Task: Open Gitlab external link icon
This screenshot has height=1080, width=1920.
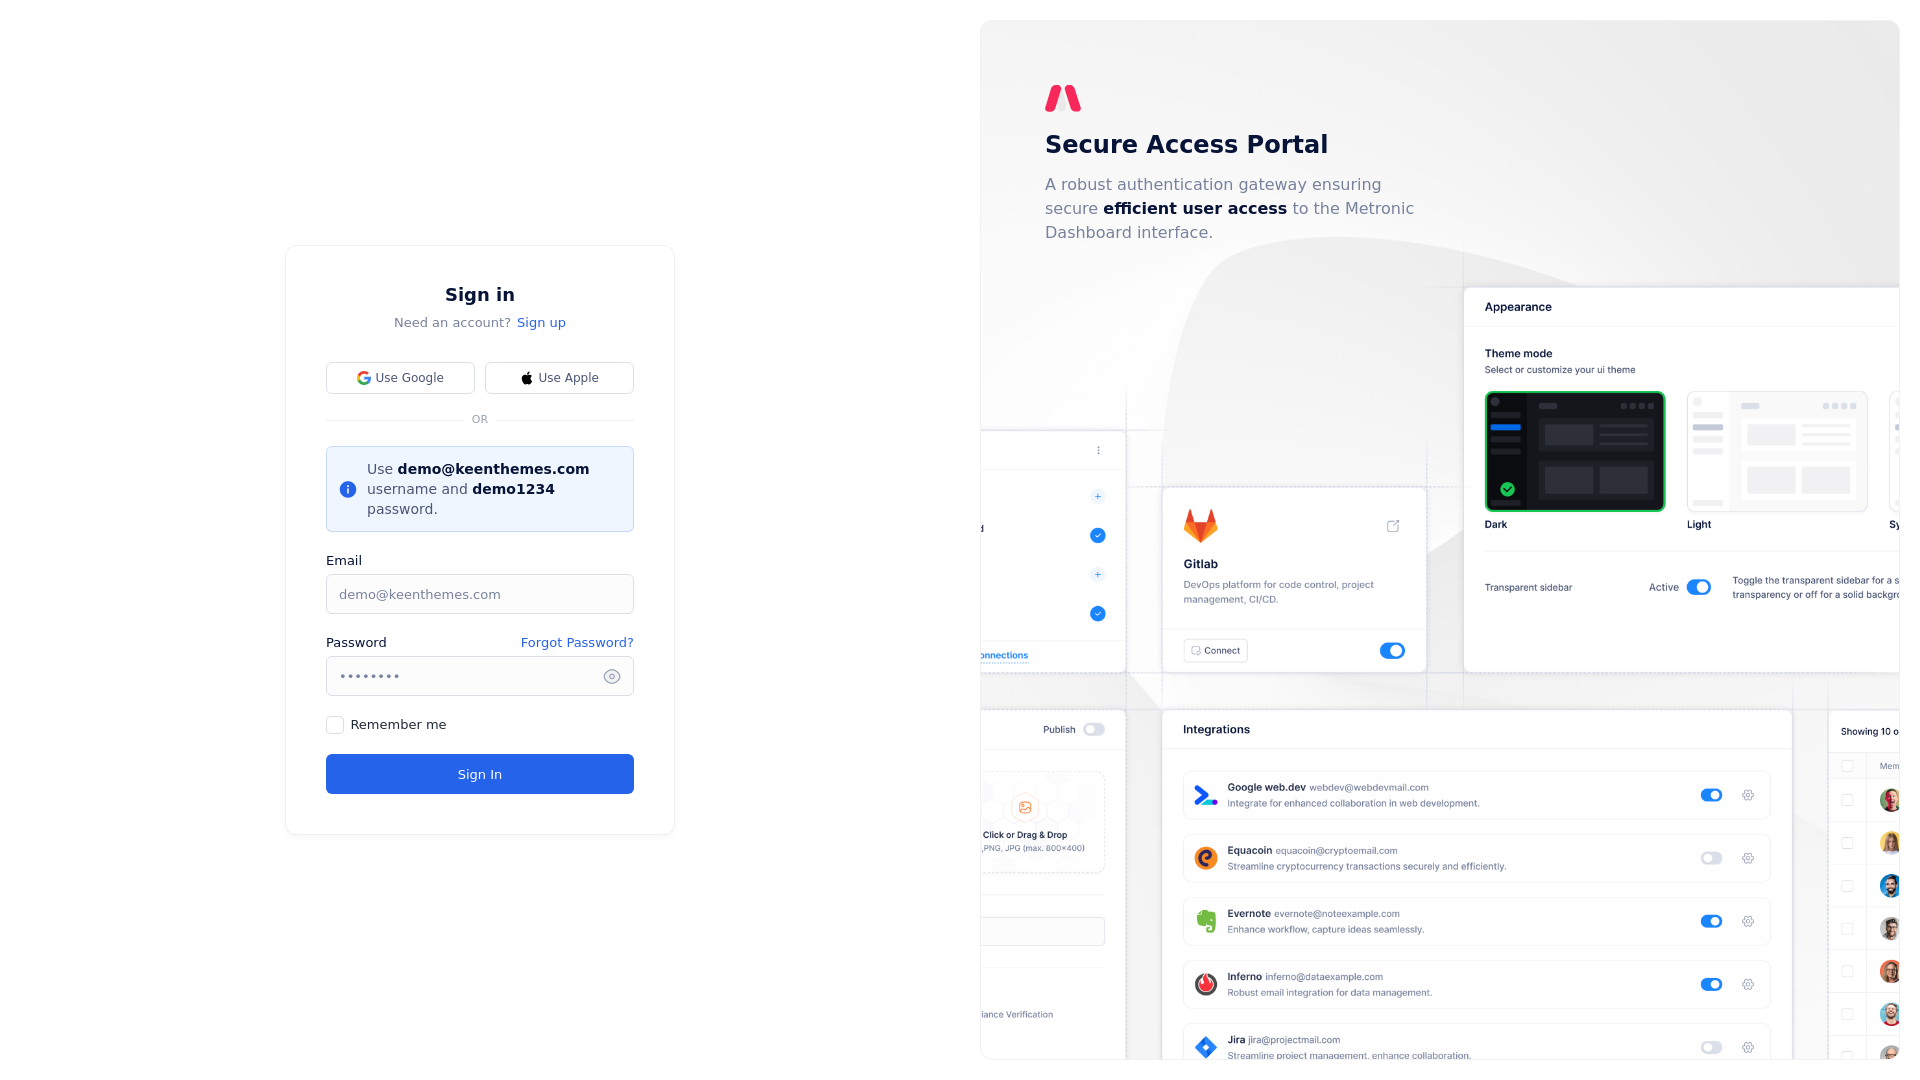Action: coord(1393,526)
